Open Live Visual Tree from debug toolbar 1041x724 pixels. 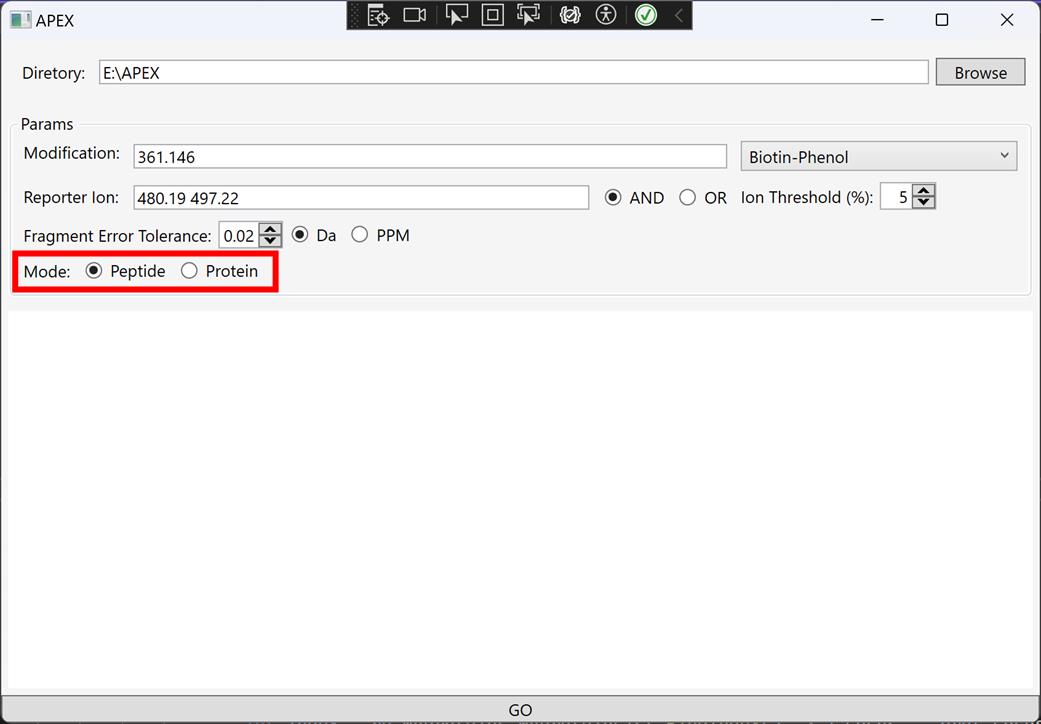(378, 15)
